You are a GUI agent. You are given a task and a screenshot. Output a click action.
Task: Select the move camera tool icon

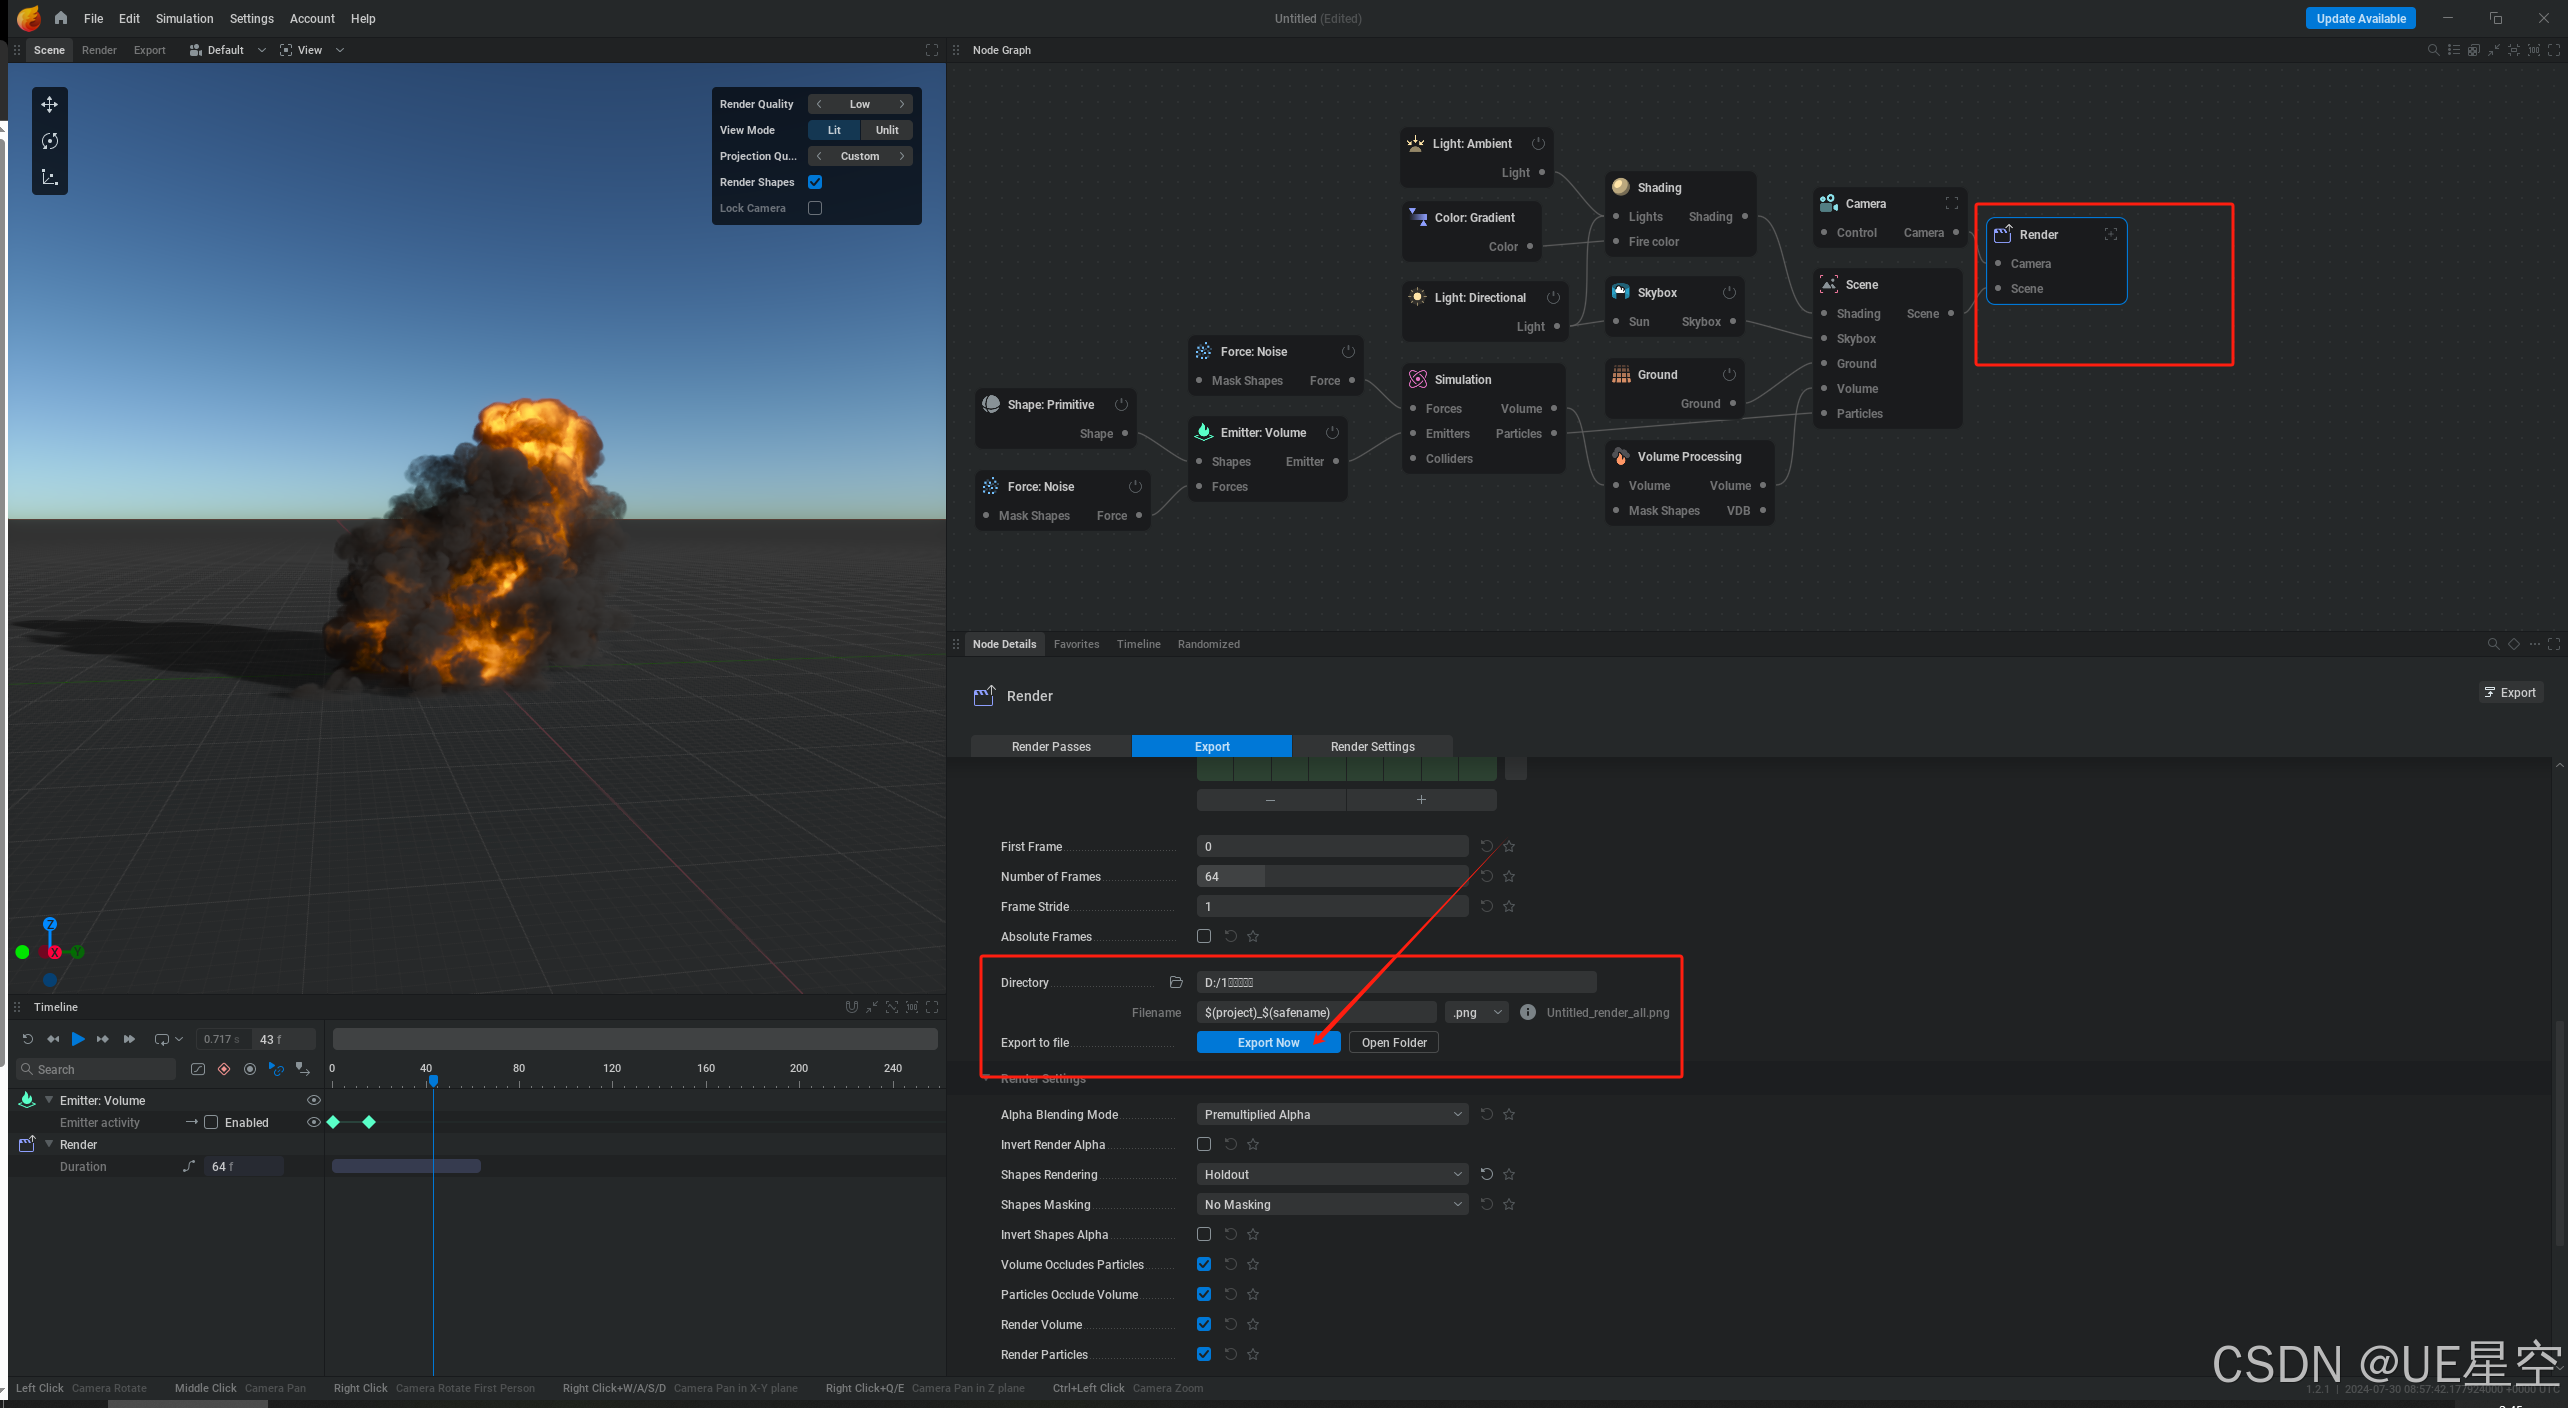(x=49, y=105)
